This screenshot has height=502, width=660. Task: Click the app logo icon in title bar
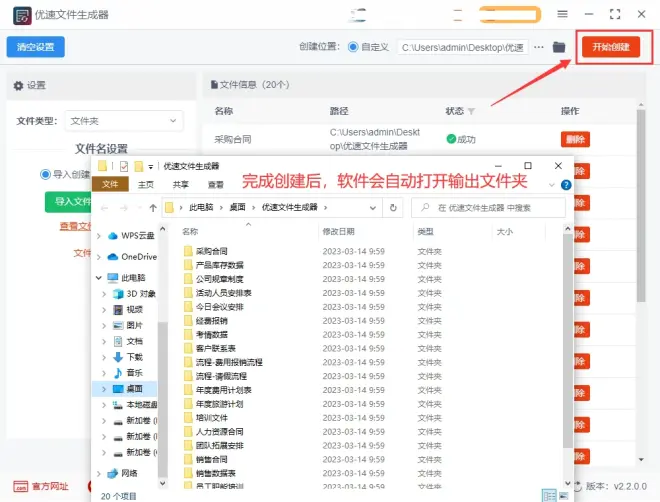(22, 16)
